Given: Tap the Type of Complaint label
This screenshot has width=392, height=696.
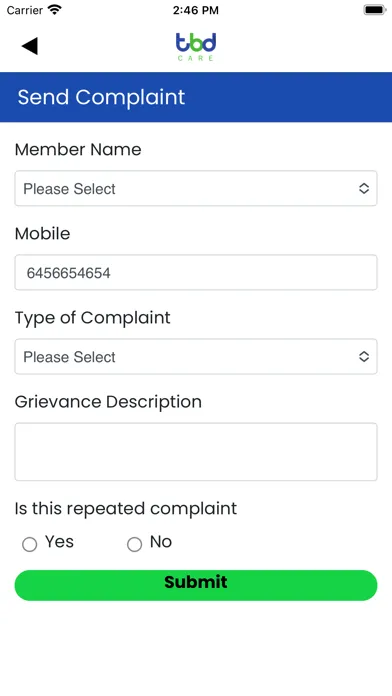Looking at the screenshot, I should click(92, 318).
